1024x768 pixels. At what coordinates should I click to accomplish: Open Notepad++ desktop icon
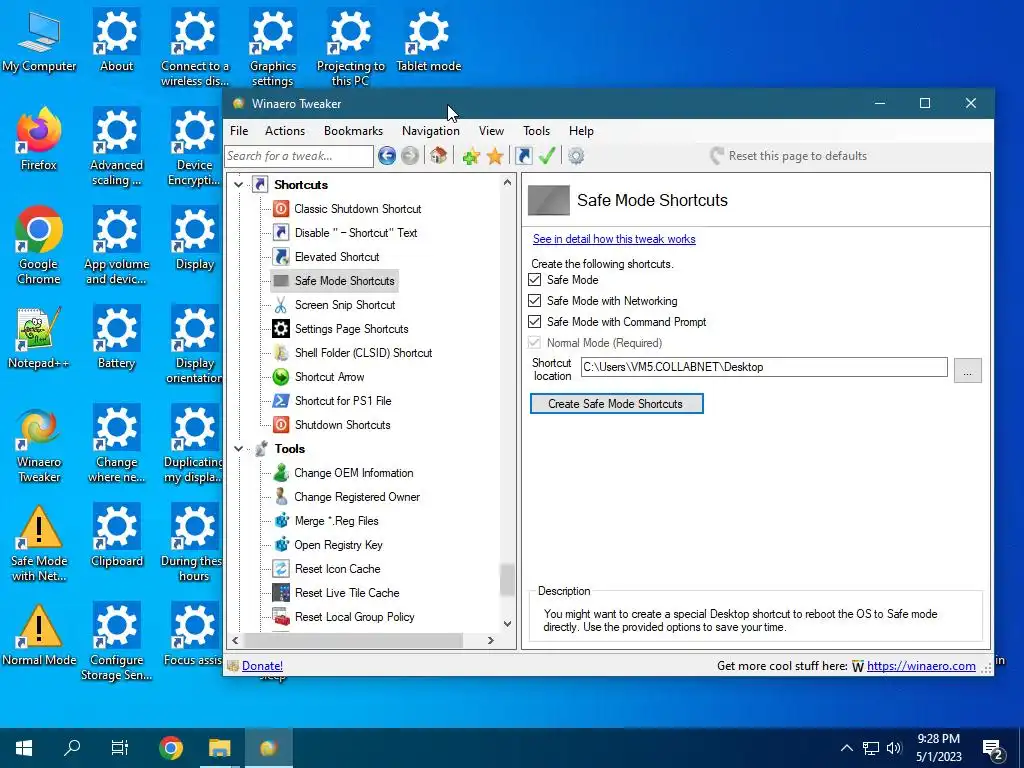pyautogui.click(x=39, y=338)
